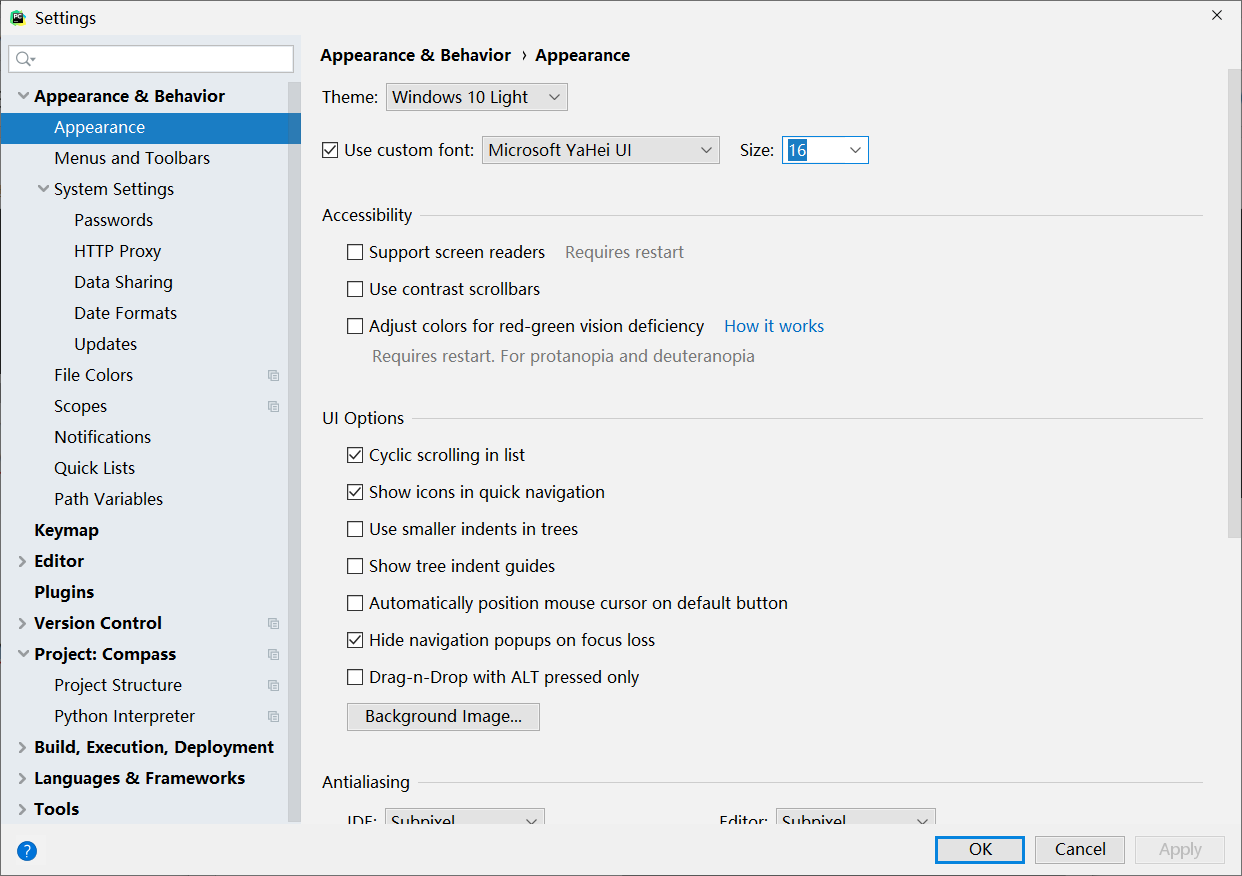Click the settings tree vertical scrollbar

pos(294,450)
